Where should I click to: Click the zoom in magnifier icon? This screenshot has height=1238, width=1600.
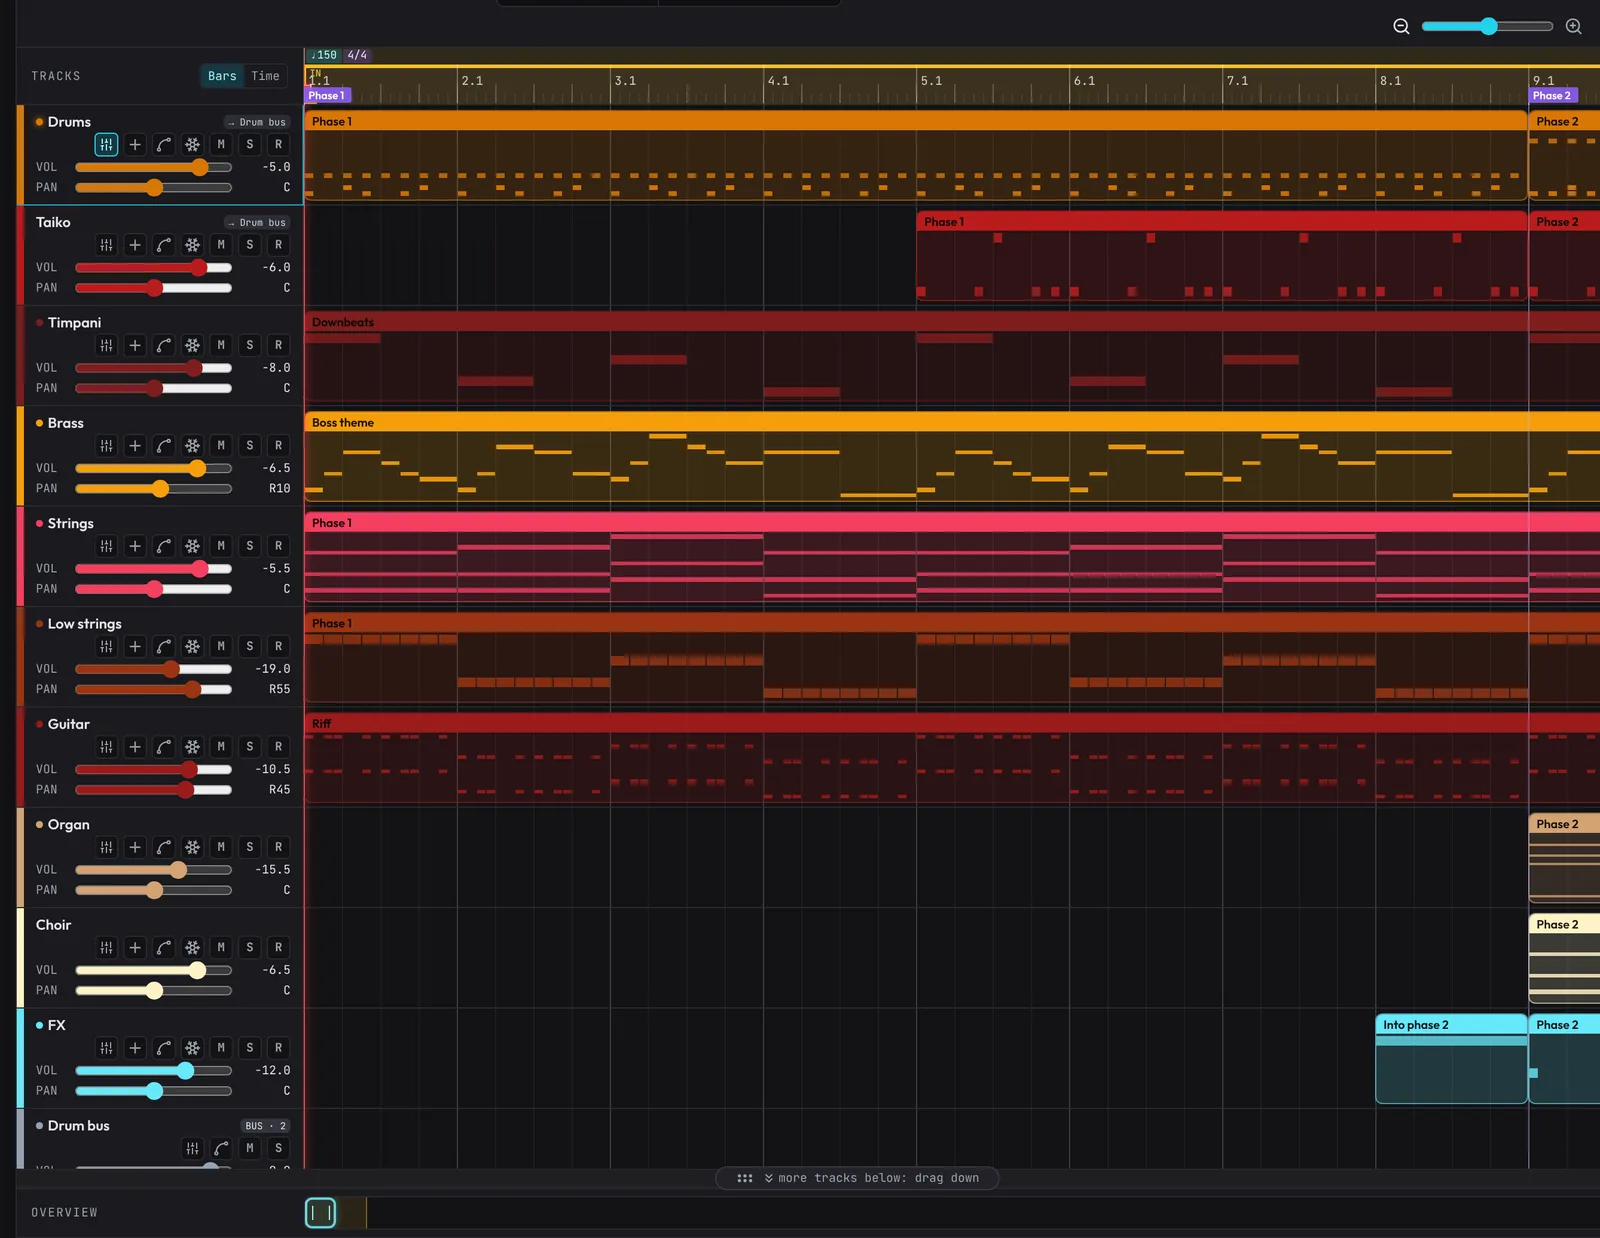click(x=1574, y=26)
